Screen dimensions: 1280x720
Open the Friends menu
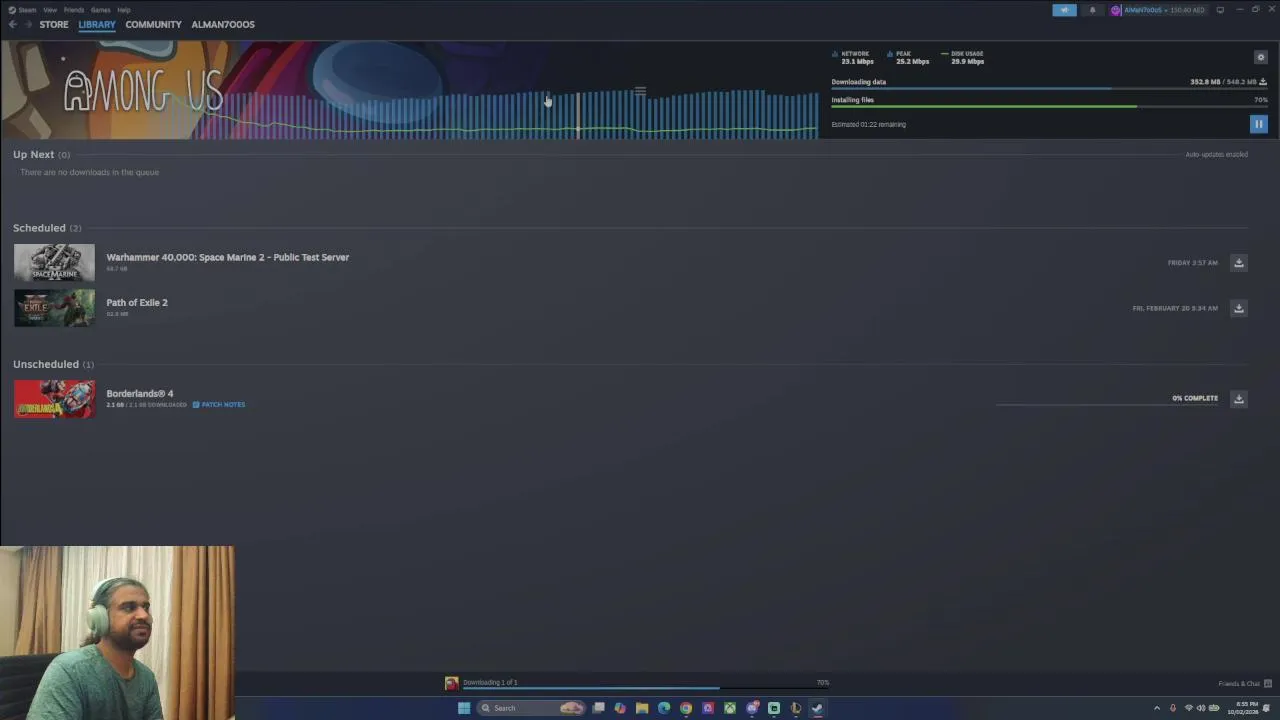point(74,10)
